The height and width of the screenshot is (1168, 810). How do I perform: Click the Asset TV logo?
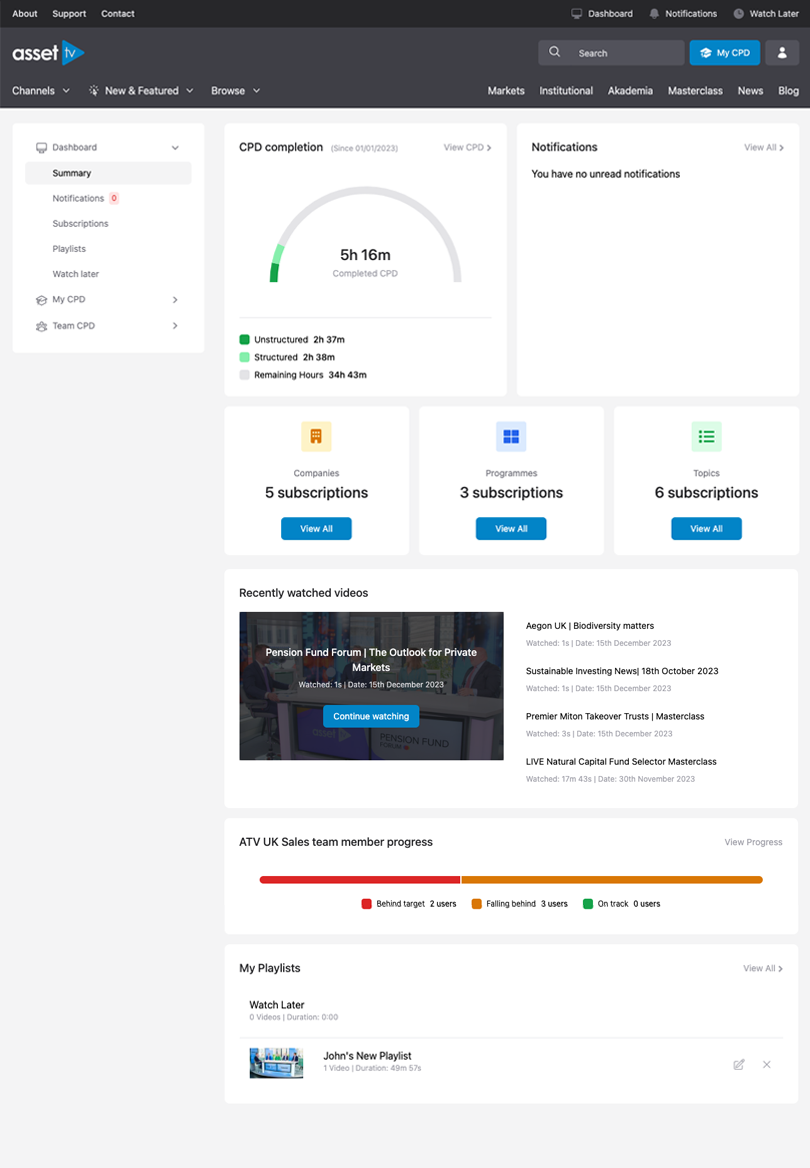[x=48, y=53]
